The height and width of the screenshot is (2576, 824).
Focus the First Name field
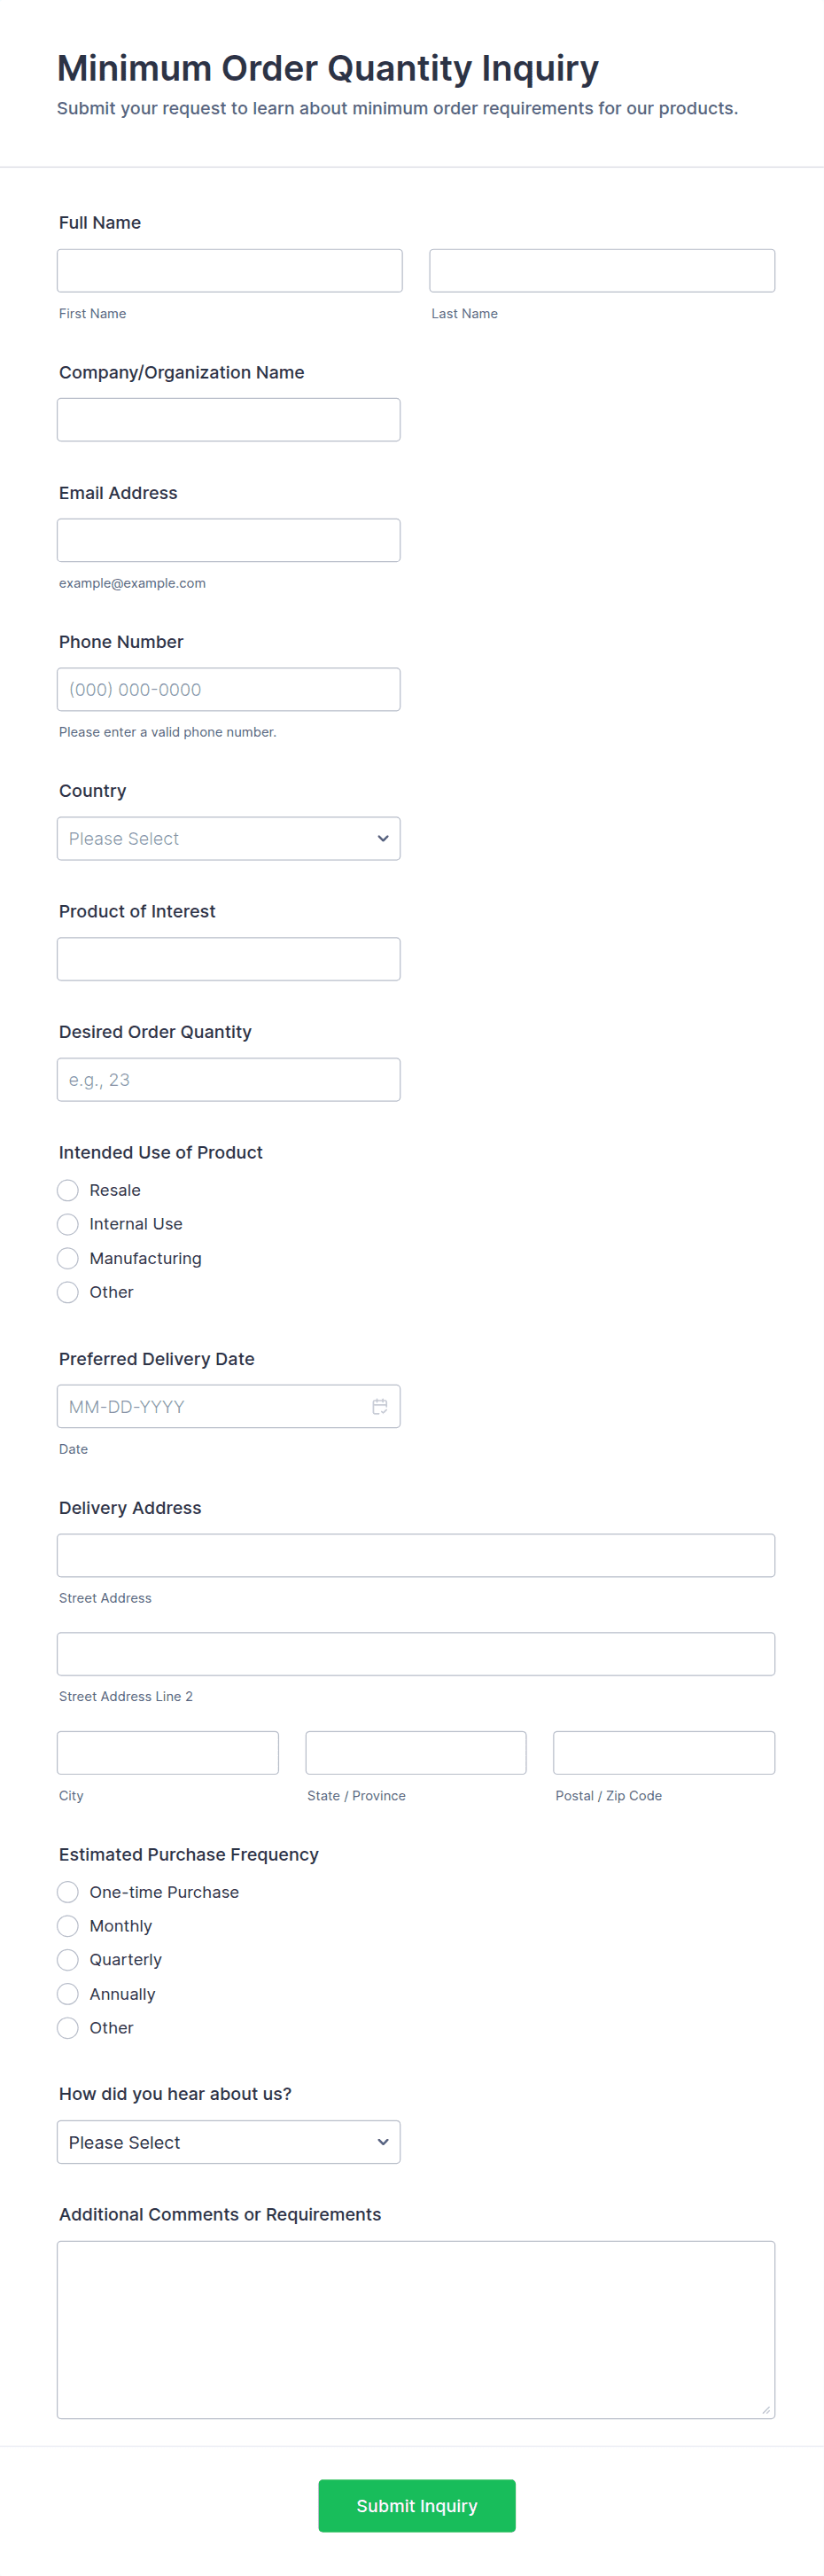click(x=229, y=271)
